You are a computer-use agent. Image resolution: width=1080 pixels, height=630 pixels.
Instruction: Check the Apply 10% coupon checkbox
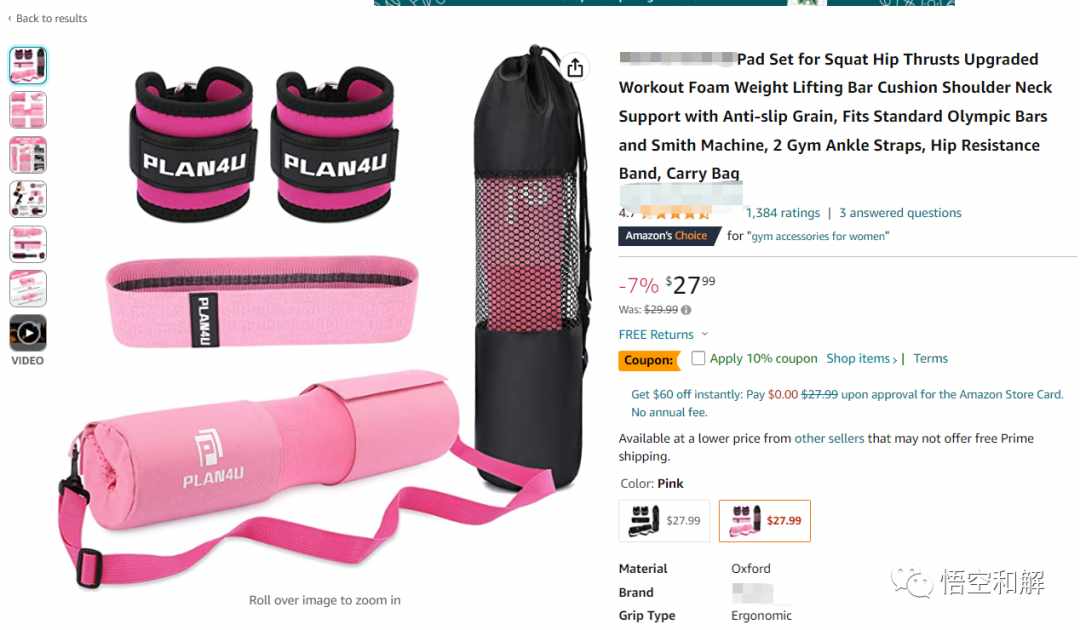[698, 358]
